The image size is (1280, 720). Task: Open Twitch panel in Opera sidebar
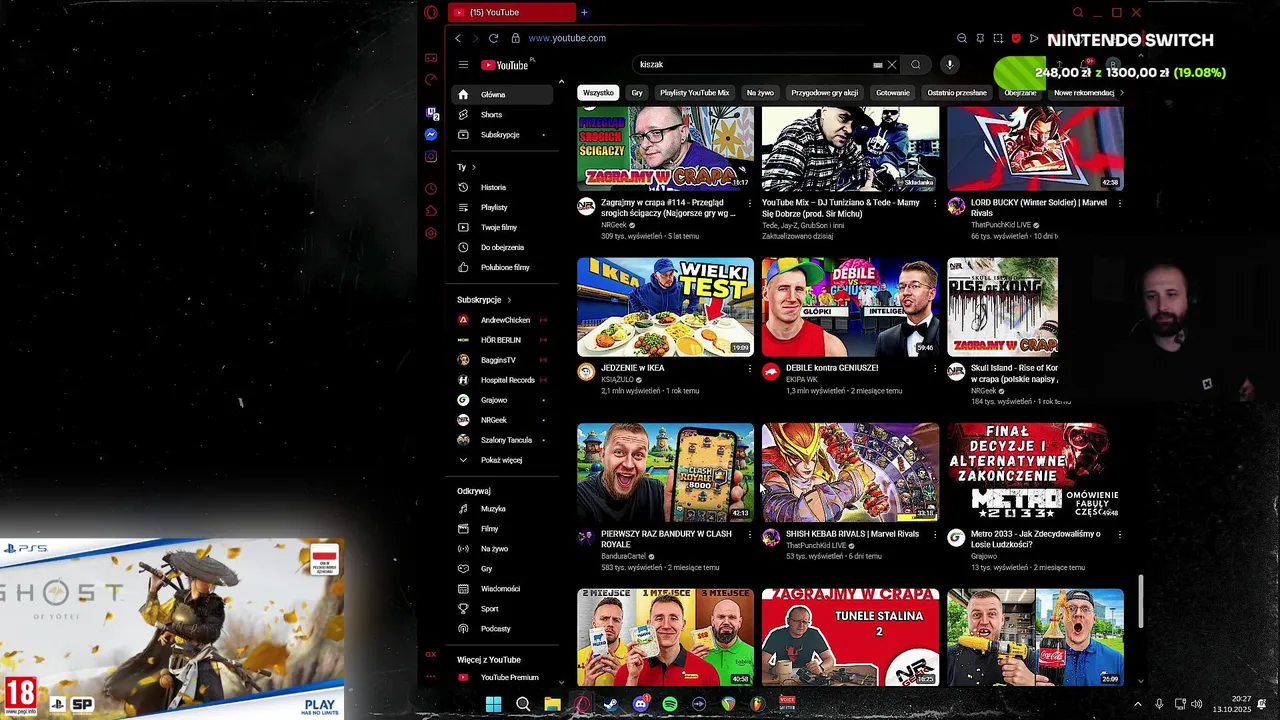click(x=431, y=113)
